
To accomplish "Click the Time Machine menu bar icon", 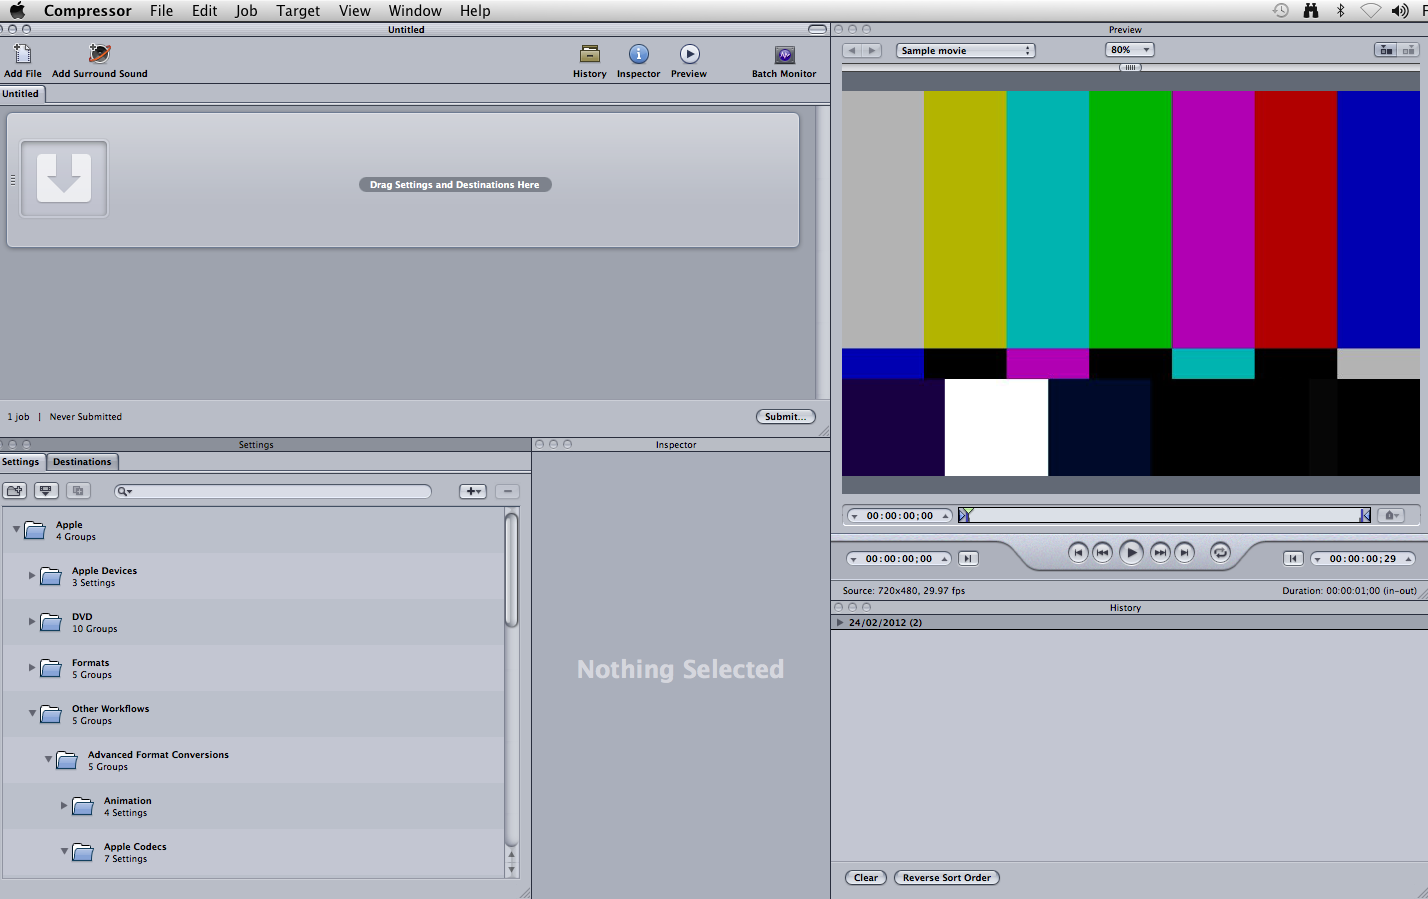I will tap(1281, 11).
